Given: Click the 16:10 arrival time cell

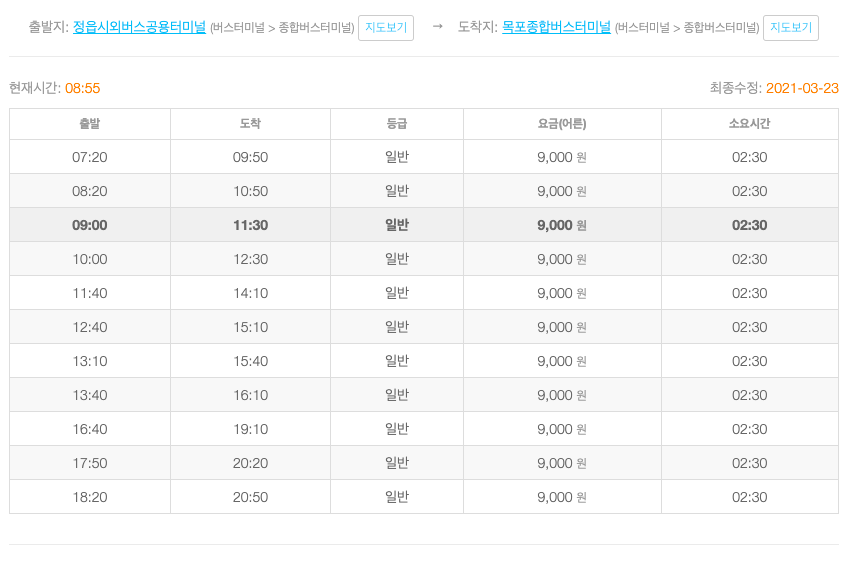Looking at the screenshot, I should click(251, 395).
